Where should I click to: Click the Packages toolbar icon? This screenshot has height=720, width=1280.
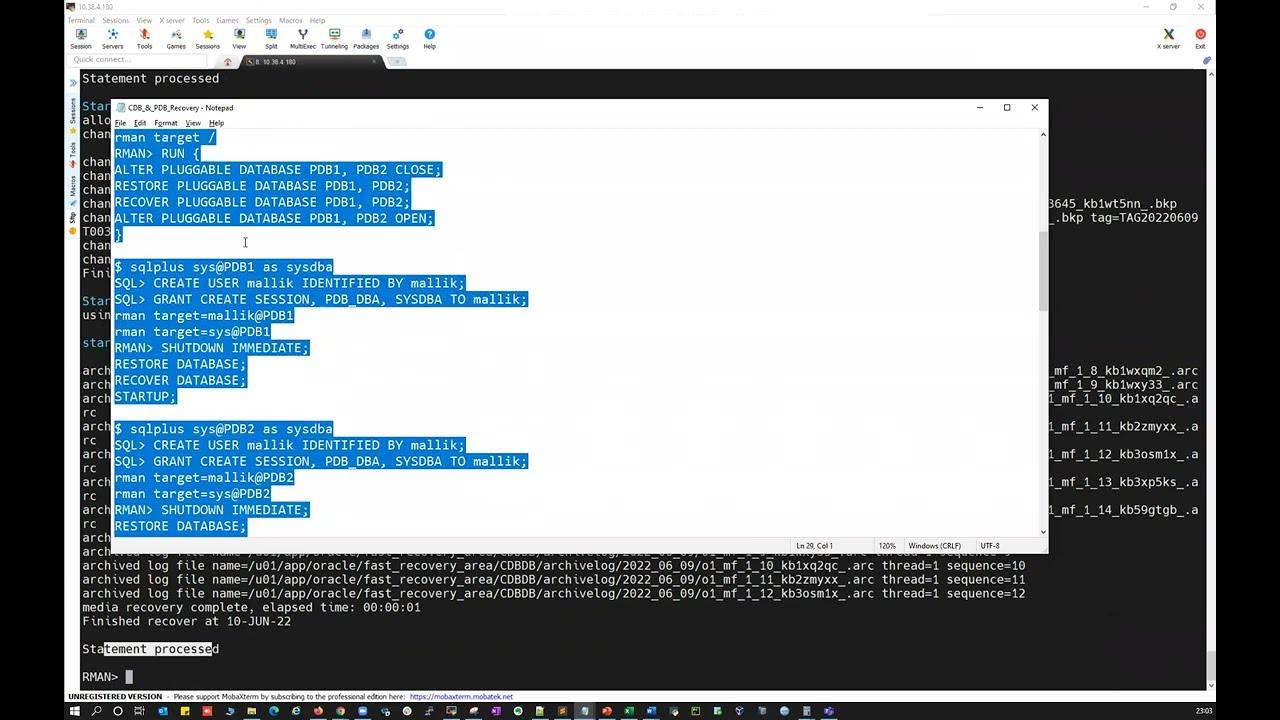(x=366, y=38)
